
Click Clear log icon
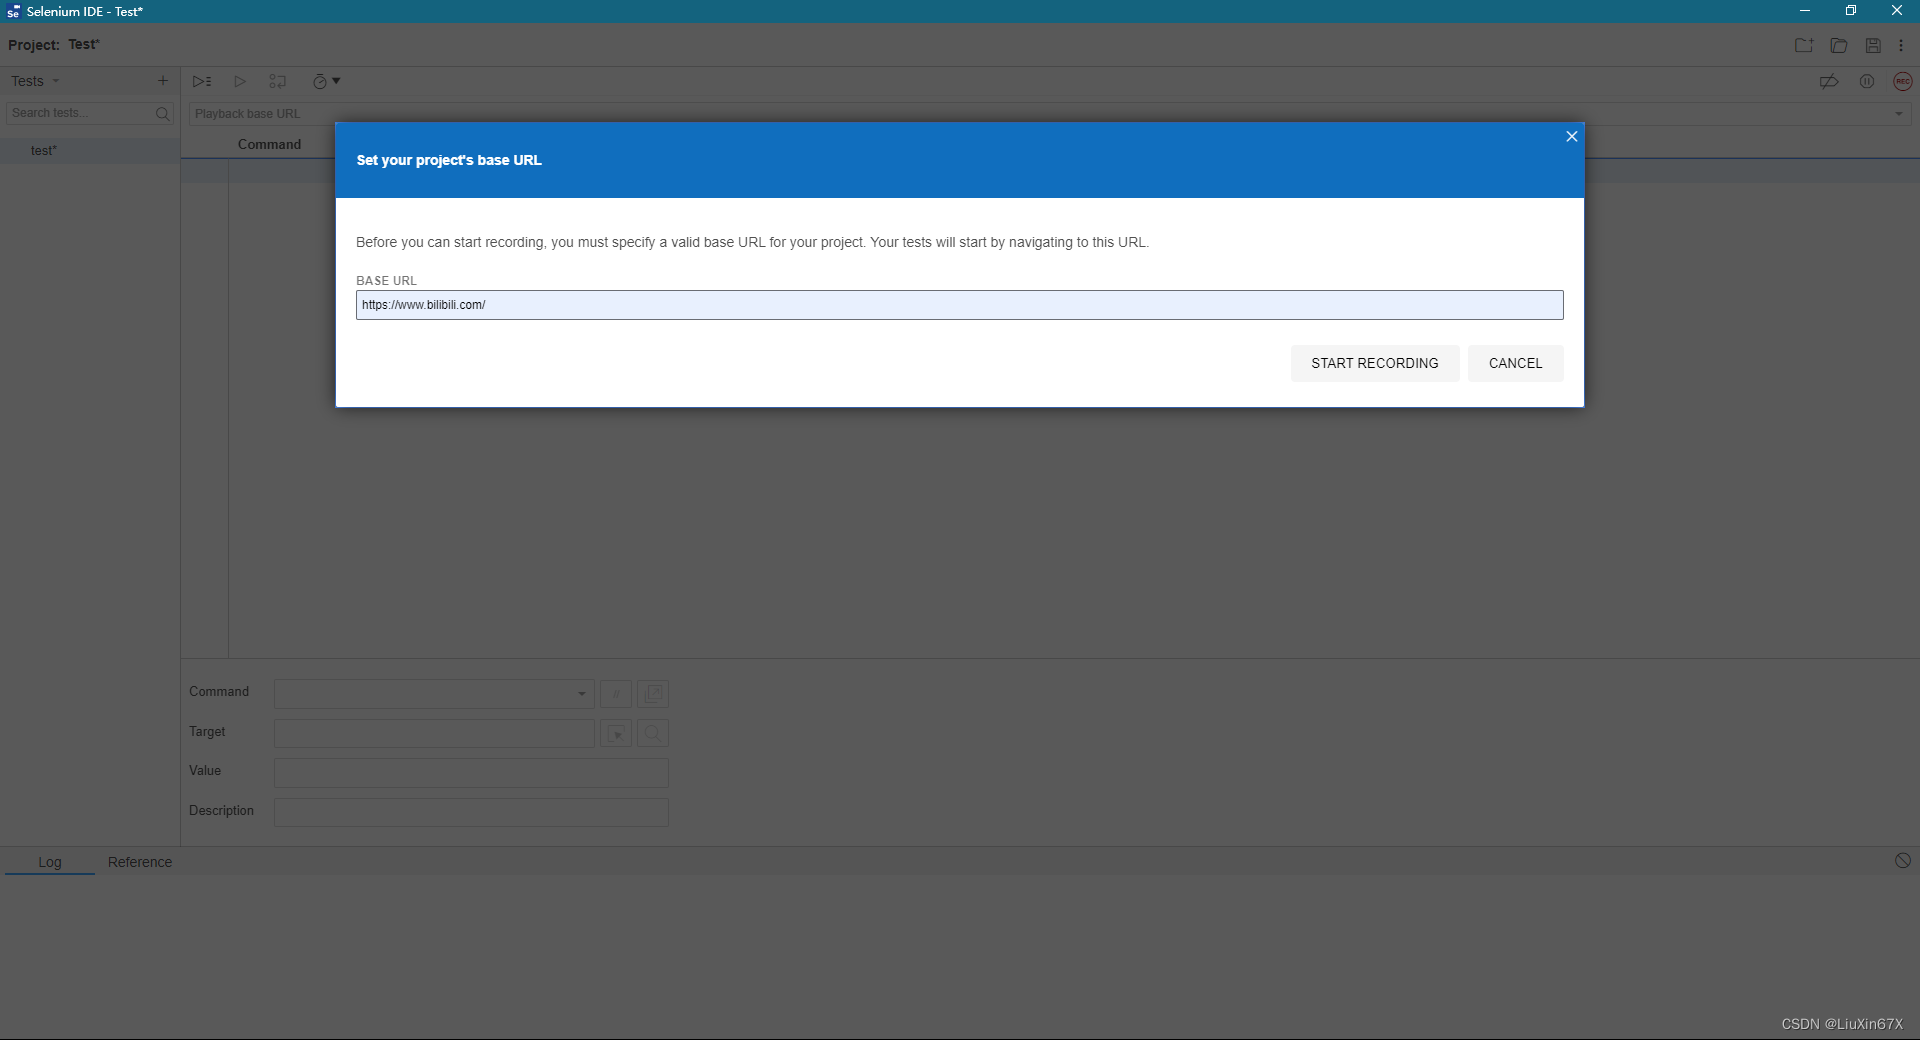click(1902, 861)
